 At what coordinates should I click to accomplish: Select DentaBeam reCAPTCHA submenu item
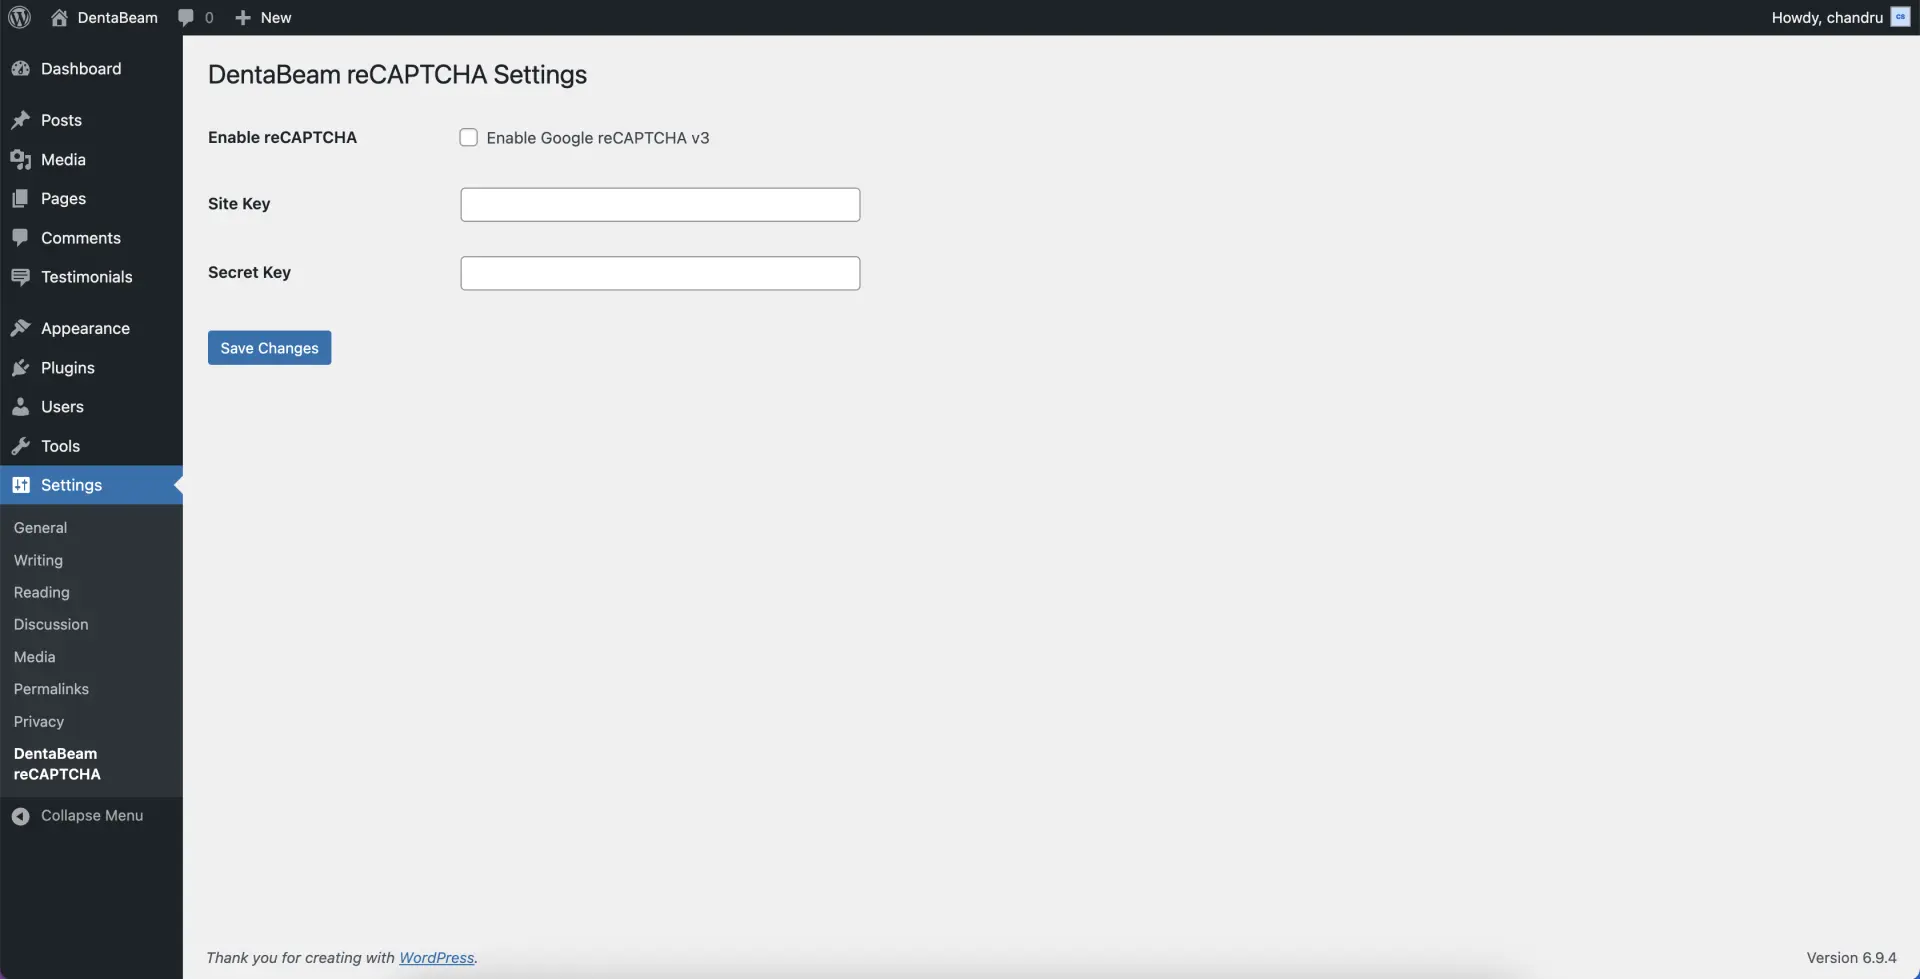[x=57, y=764]
